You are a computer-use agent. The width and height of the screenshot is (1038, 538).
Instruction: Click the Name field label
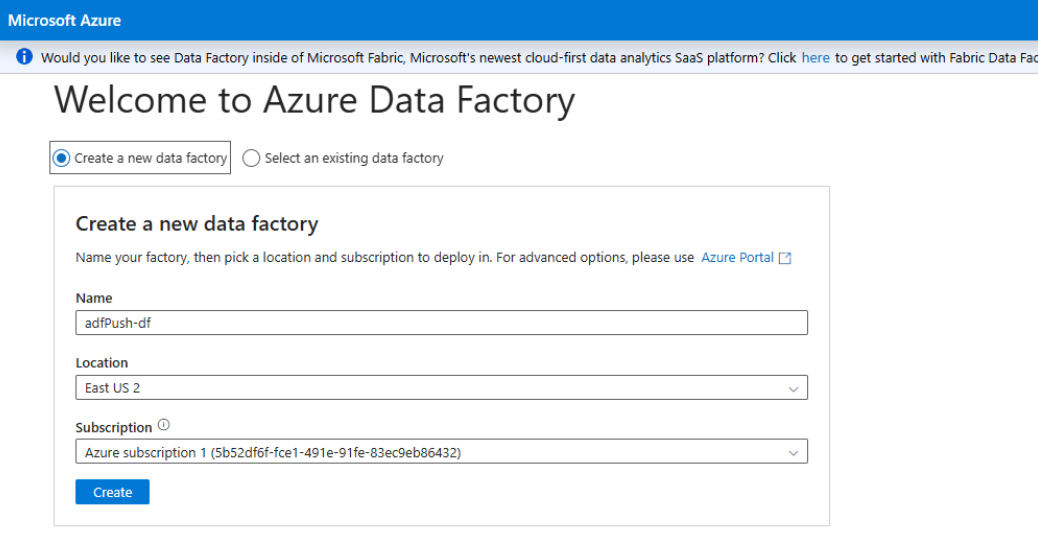94,298
